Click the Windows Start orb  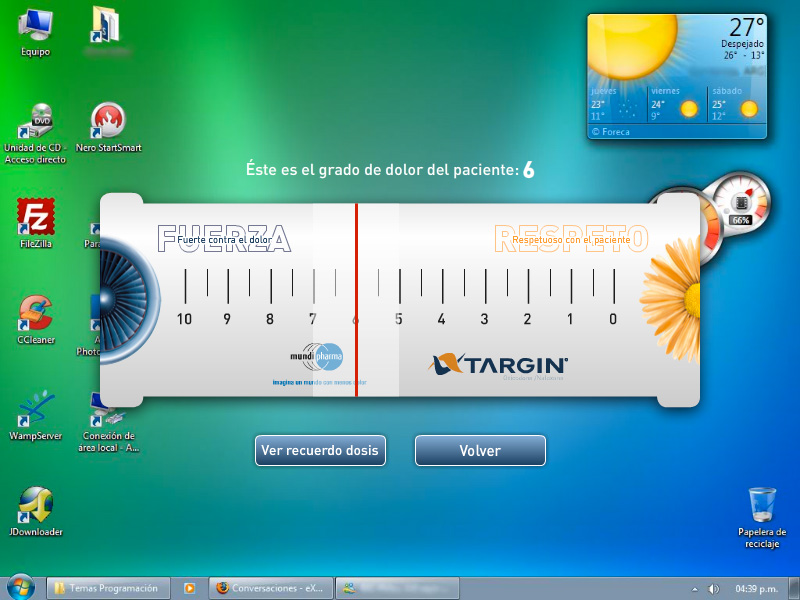click(20, 587)
